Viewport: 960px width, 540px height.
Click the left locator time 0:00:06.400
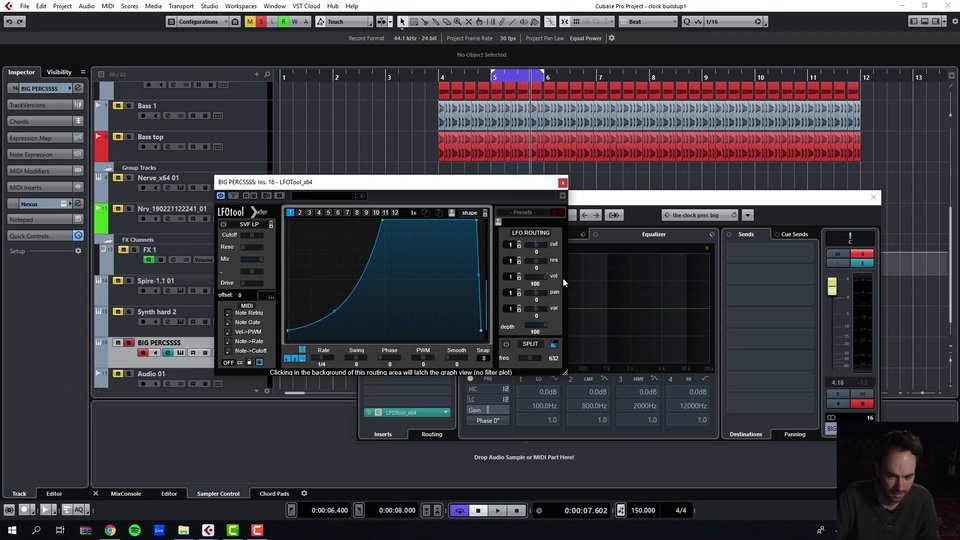[329, 510]
